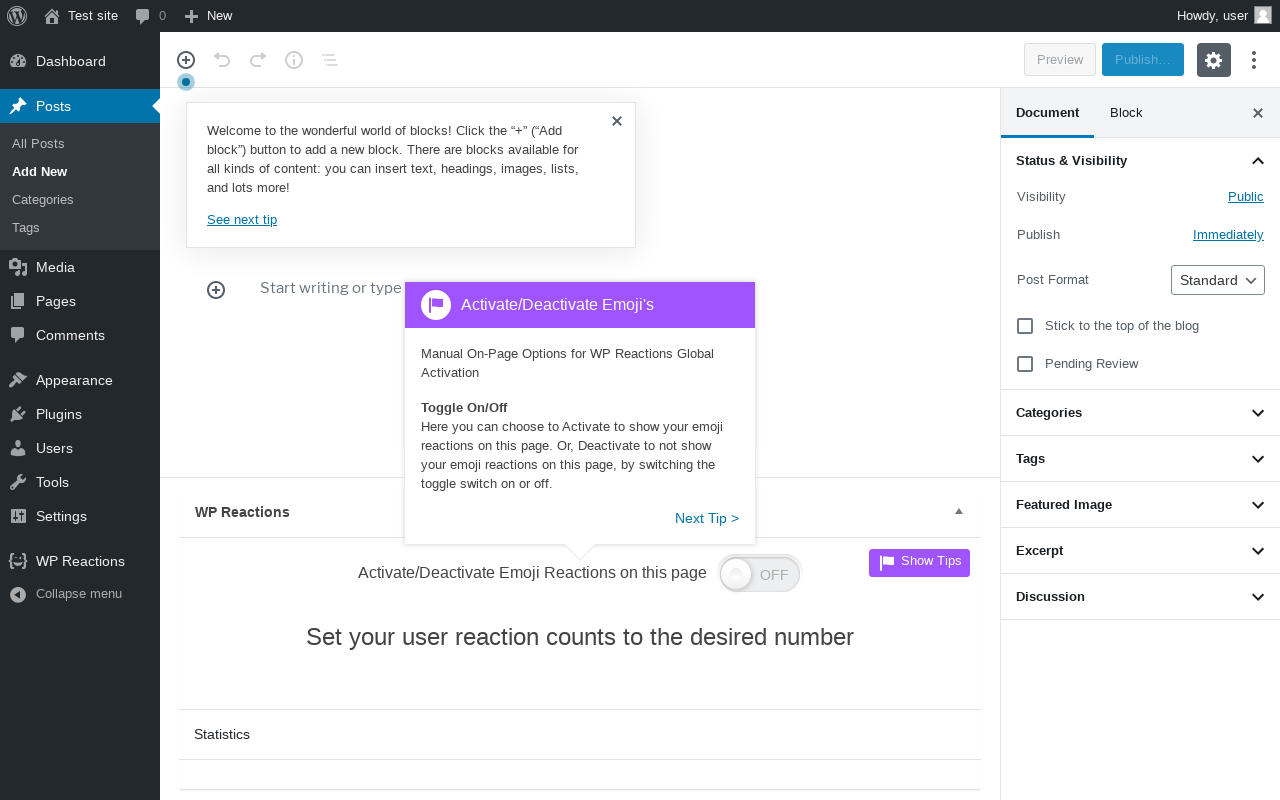1280x800 pixels.
Task: Open Posts menu in sidebar
Action: click(x=80, y=106)
